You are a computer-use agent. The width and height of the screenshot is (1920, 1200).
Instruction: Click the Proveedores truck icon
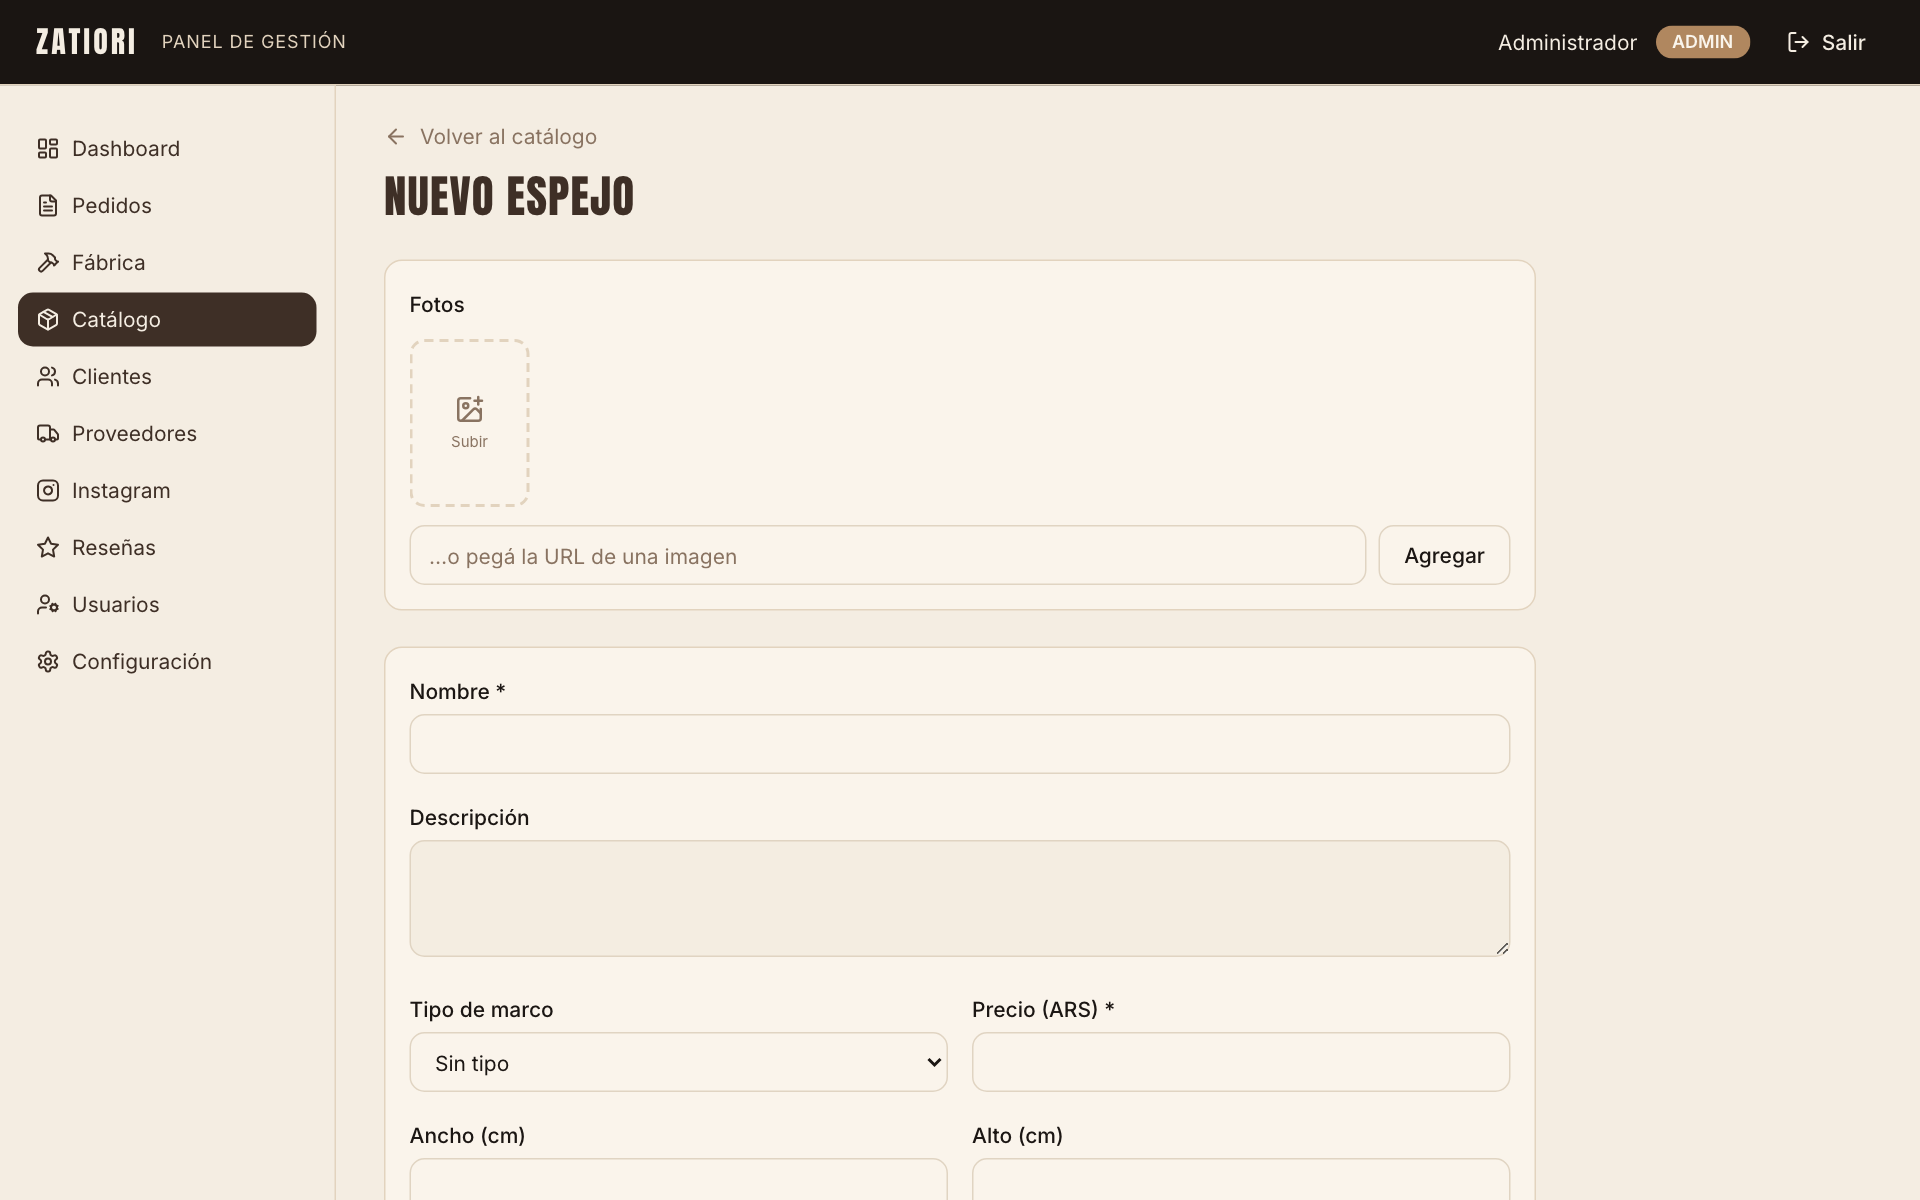[x=48, y=434]
